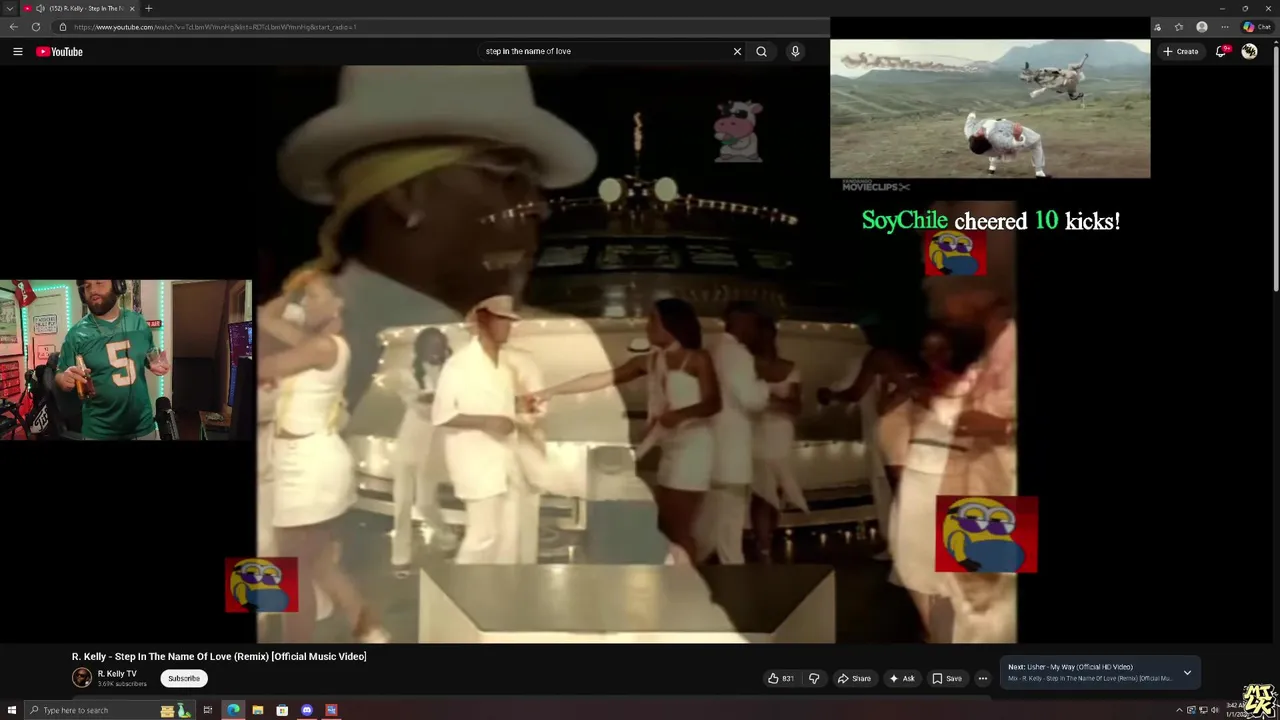Open YouTube notifications bell
1280x720 pixels.
point(1221,51)
